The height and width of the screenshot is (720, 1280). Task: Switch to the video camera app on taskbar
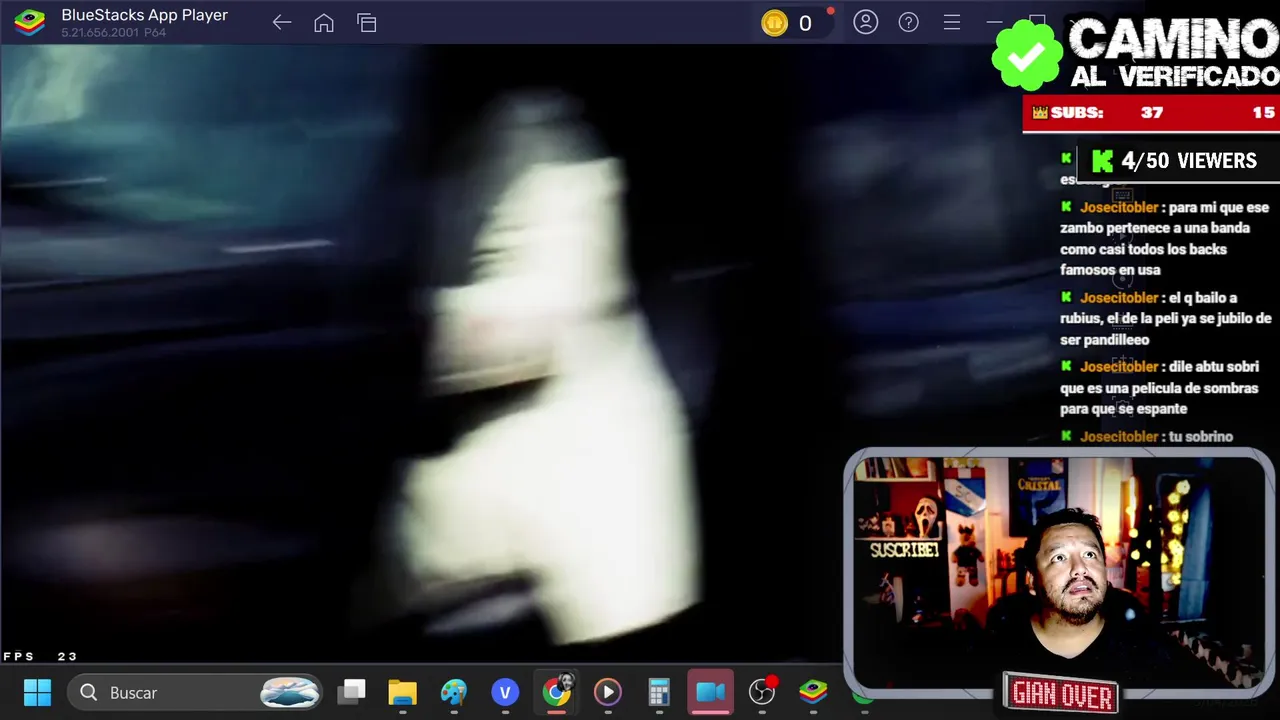point(710,692)
